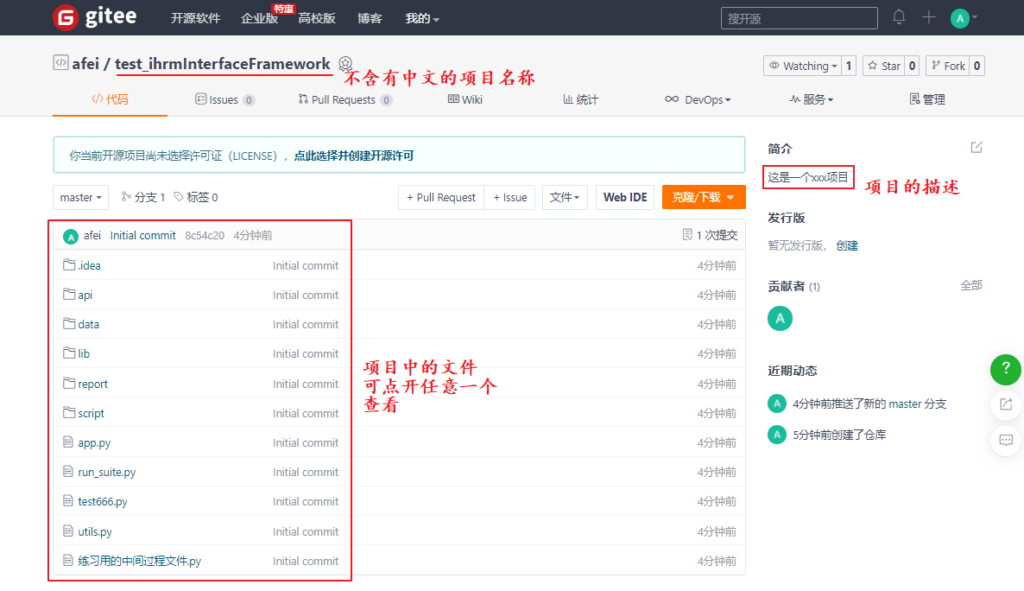This screenshot has height=591, width=1024.
Task: Click the Gitee logo
Action: click(x=95, y=17)
